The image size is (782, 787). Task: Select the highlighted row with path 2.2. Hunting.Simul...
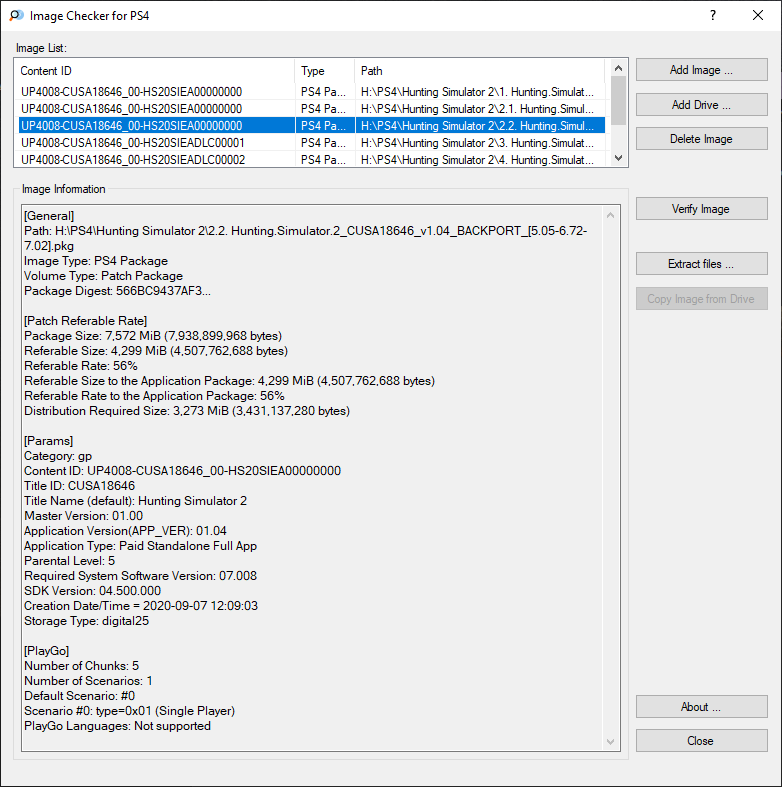pos(312,125)
